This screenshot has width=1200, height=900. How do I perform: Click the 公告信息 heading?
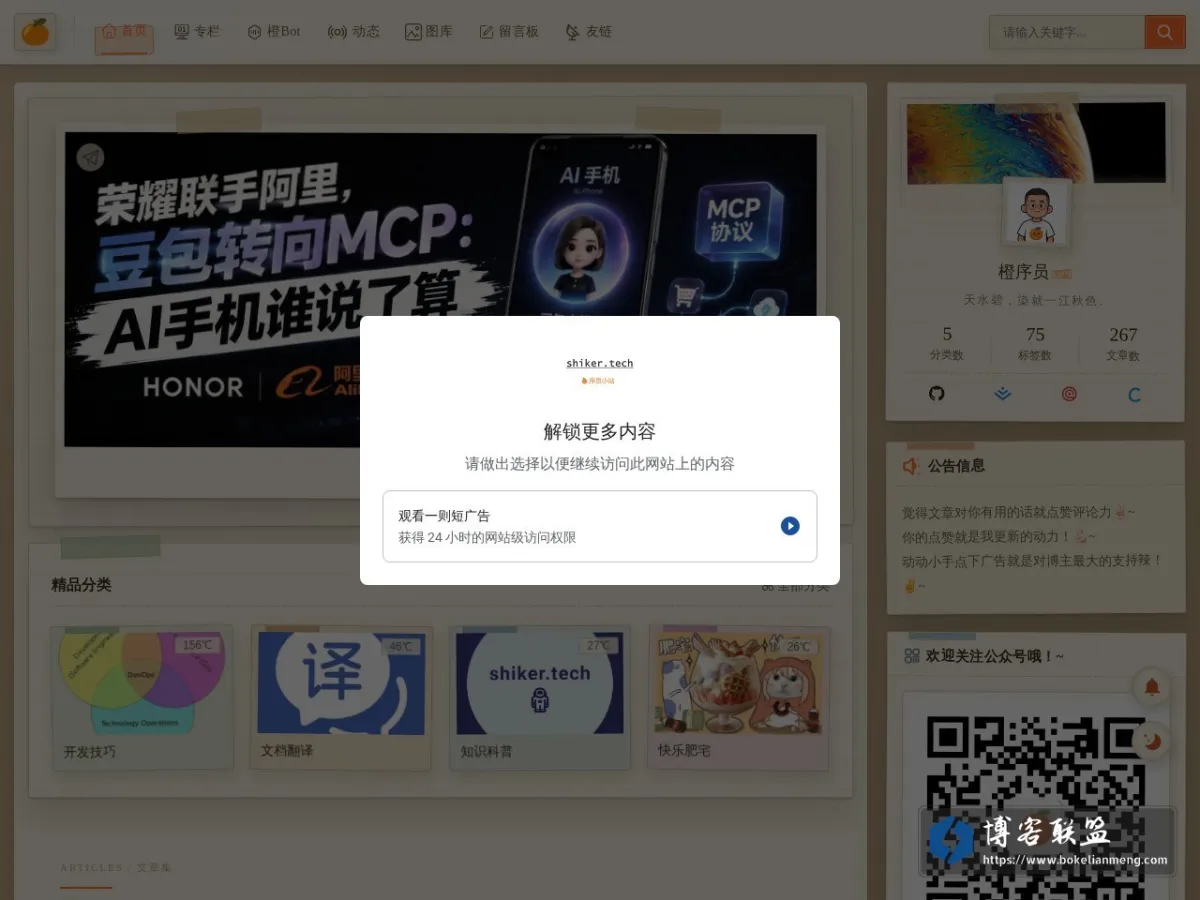(x=956, y=466)
